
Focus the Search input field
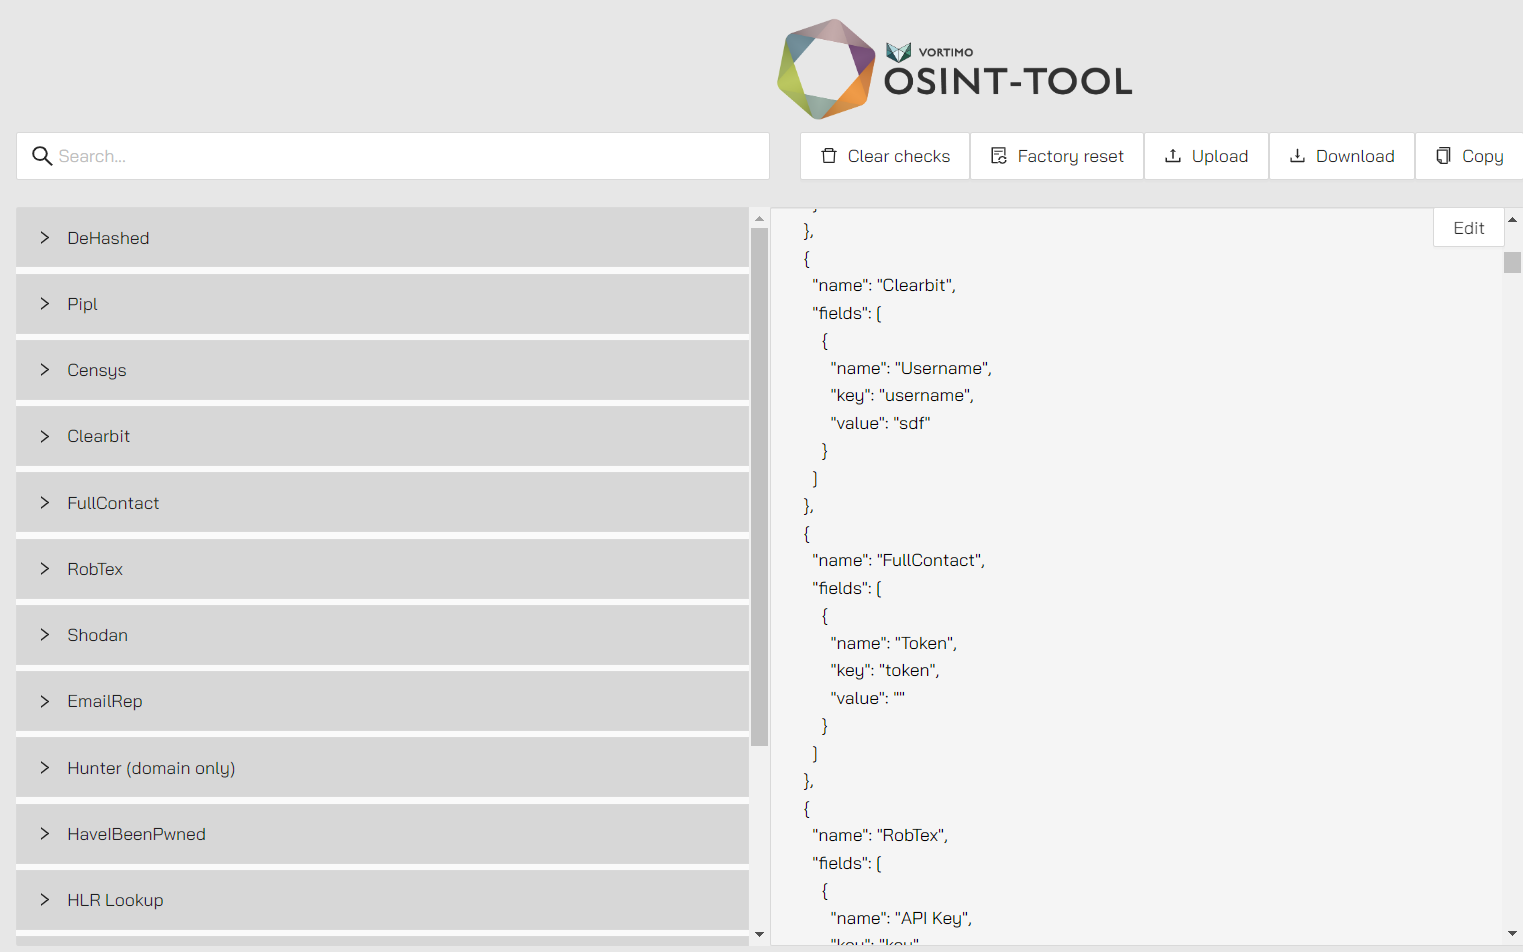pos(393,156)
